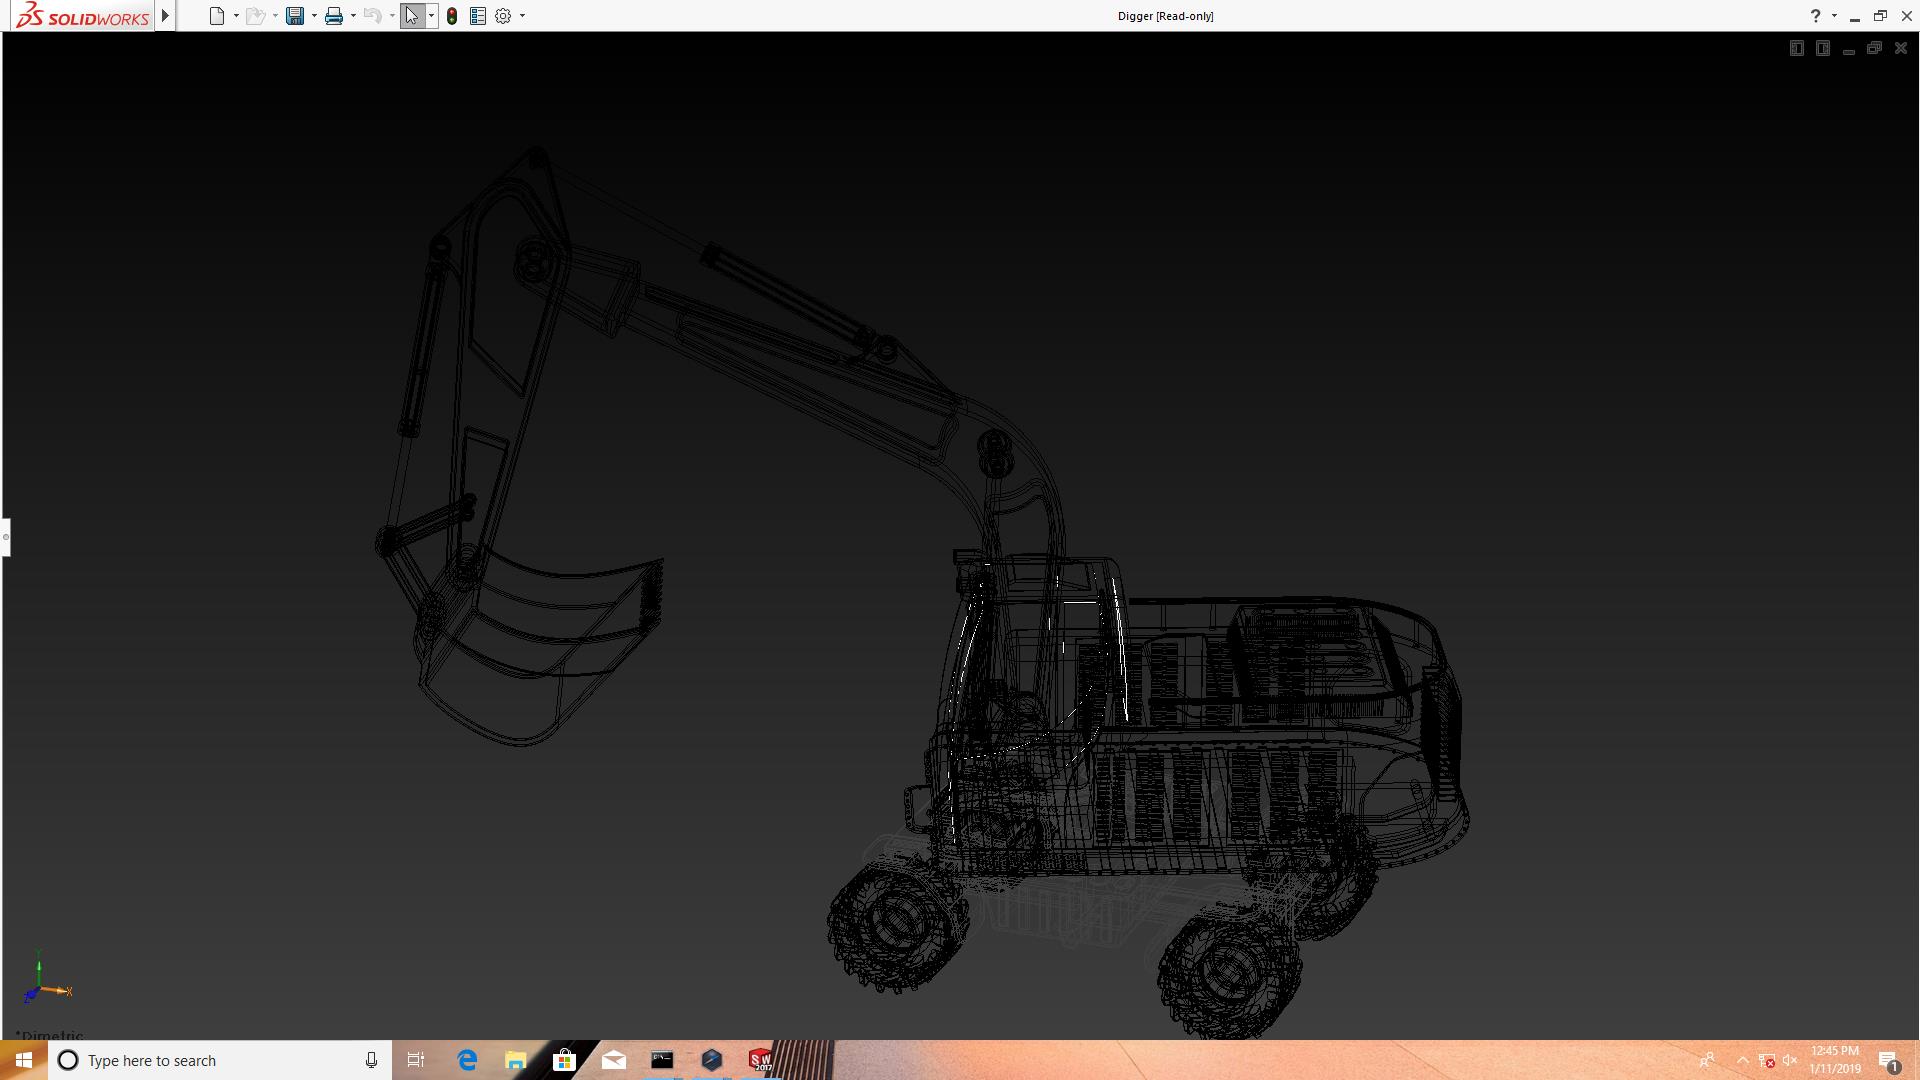Open File Properties list icon
Image resolution: width=1920 pixels, height=1080 pixels.
[478, 16]
